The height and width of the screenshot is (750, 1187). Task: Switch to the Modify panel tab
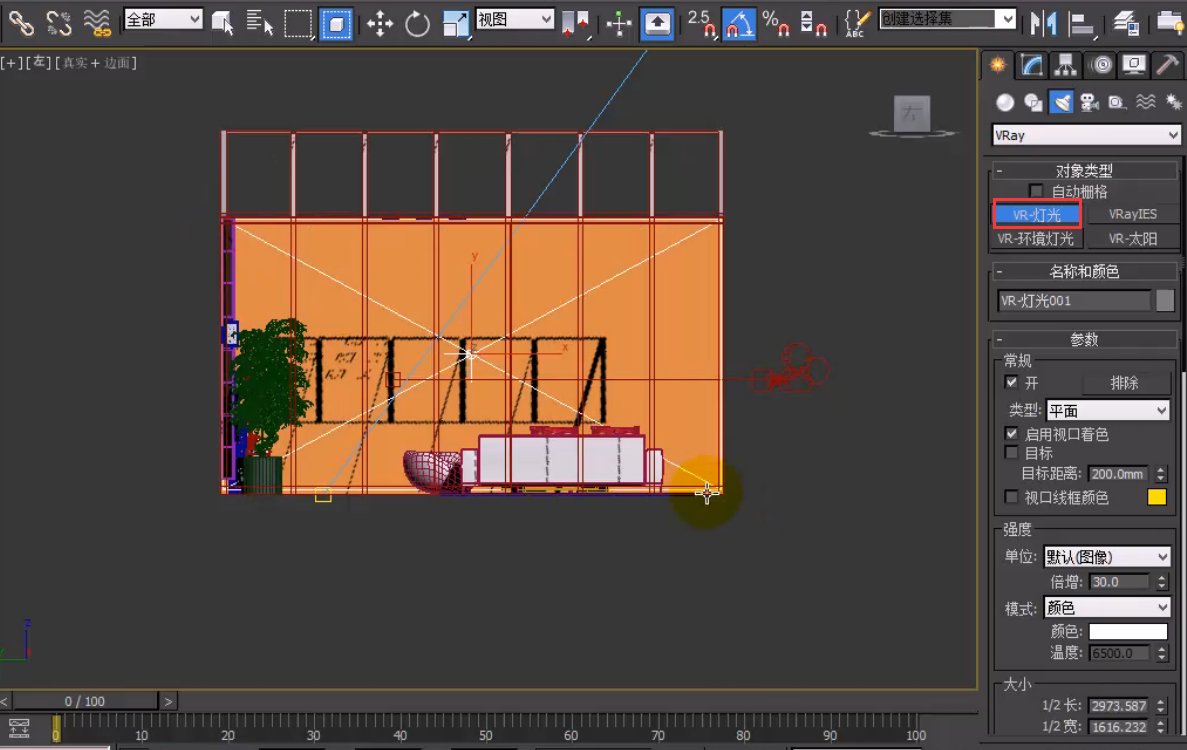(1031, 66)
